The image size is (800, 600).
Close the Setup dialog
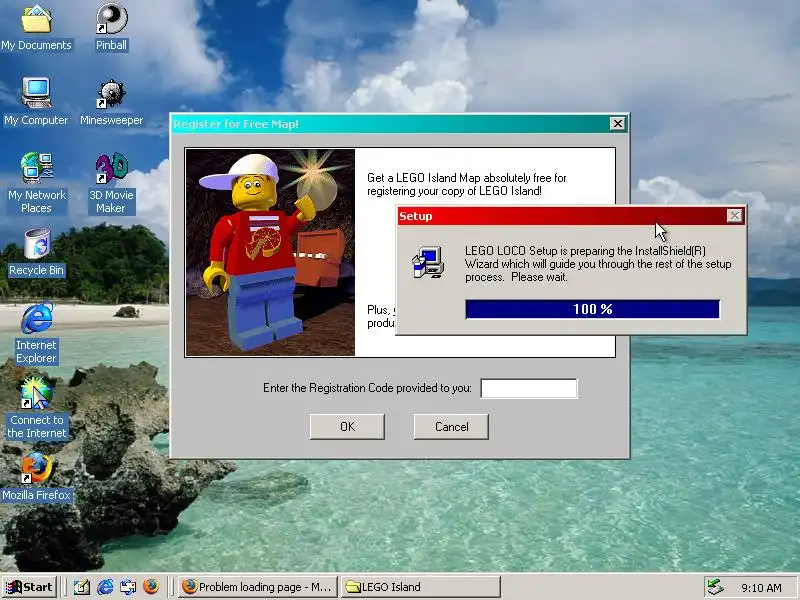(x=734, y=216)
